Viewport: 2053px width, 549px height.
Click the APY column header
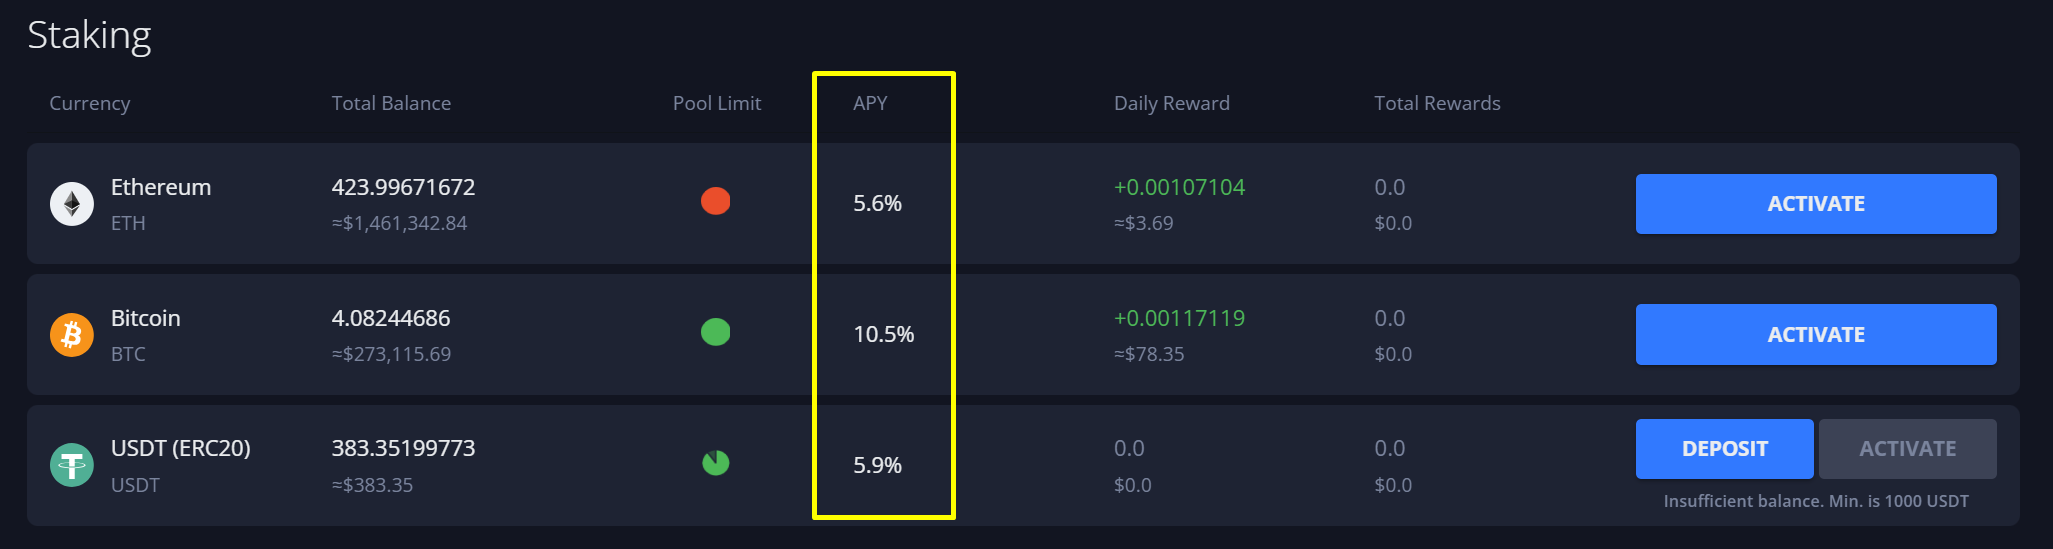pyautogui.click(x=870, y=103)
